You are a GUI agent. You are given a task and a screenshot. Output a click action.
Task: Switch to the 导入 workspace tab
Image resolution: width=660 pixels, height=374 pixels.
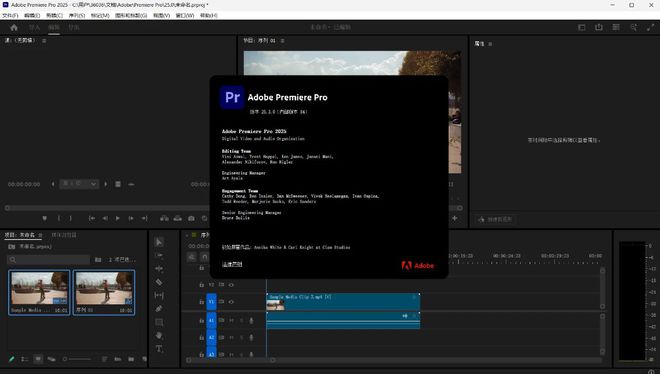click(35, 27)
